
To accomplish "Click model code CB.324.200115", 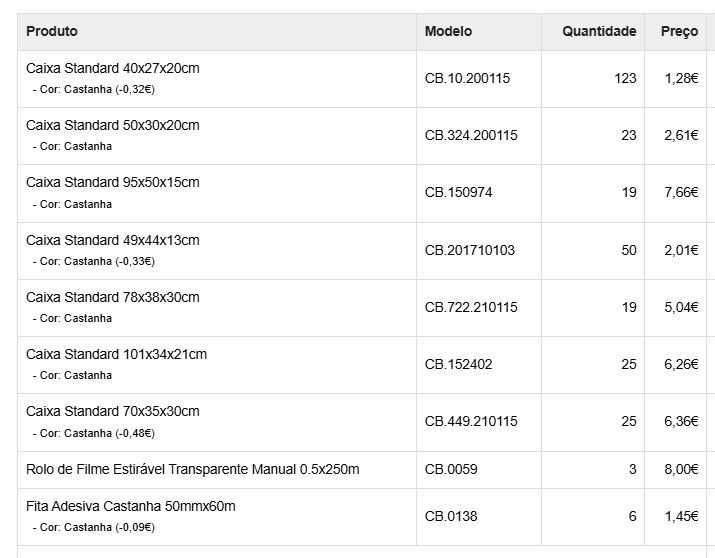I will [x=471, y=135].
